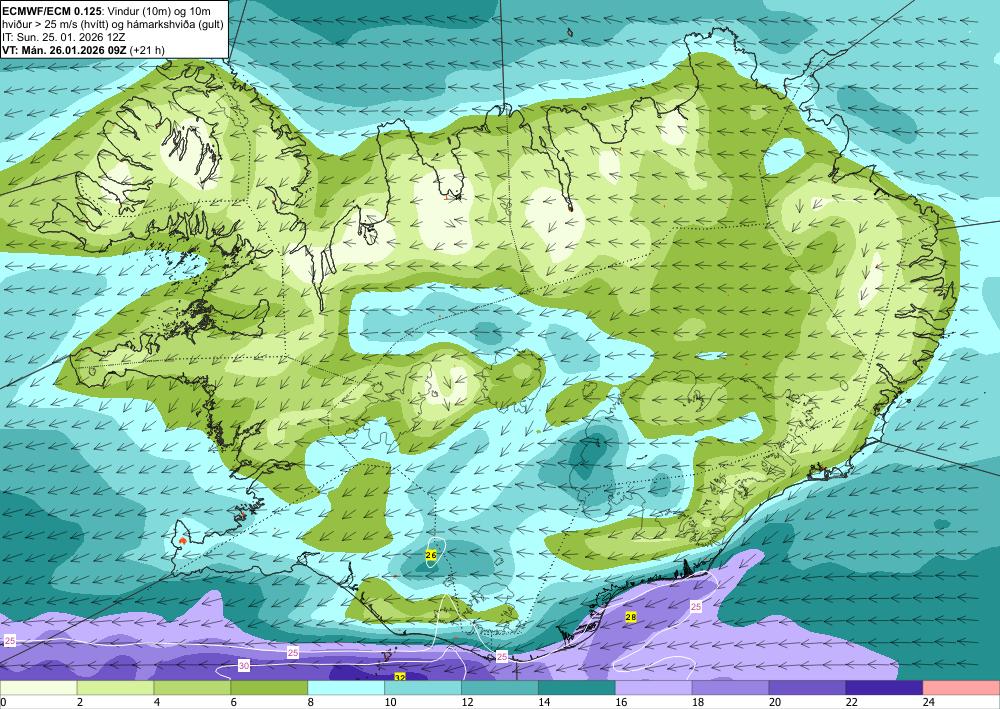Click the legend scale value 24
The width and height of the screenshot is (1000, 709).
pyautogui.click(x=929, y=702)
